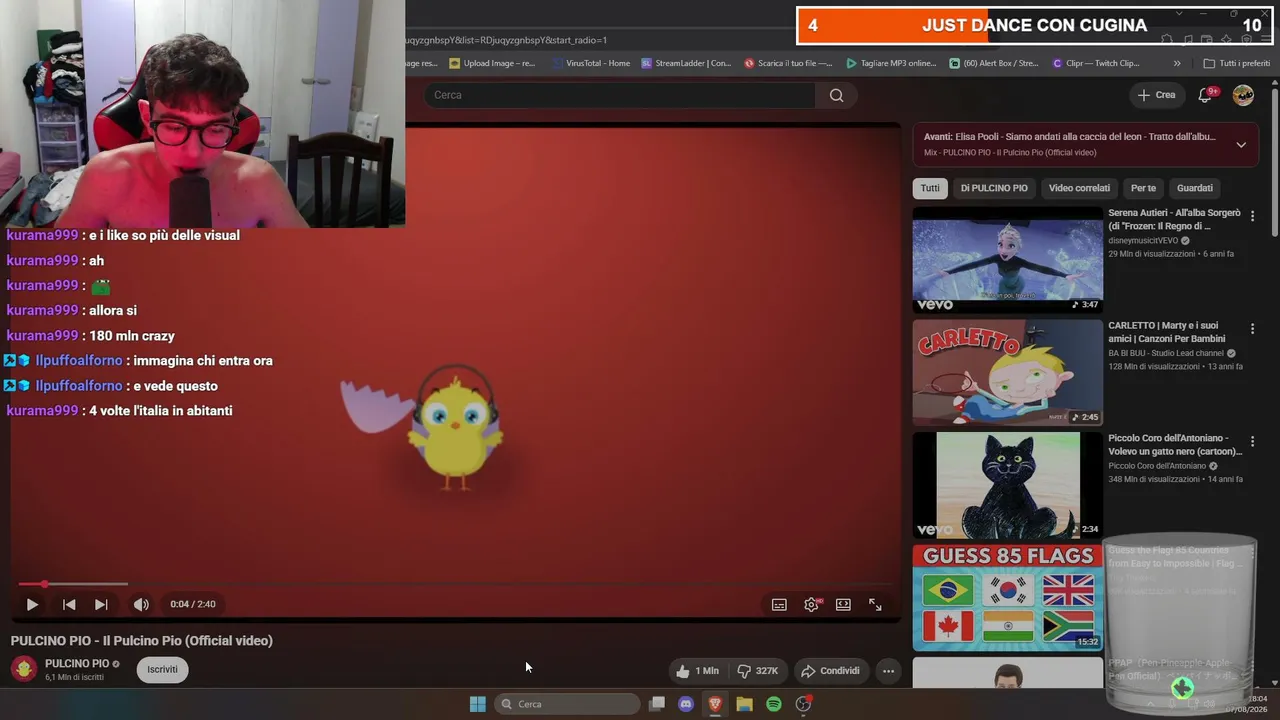Select the Per te filter chip
1280x720 pixels.
tap(1143, 188)
